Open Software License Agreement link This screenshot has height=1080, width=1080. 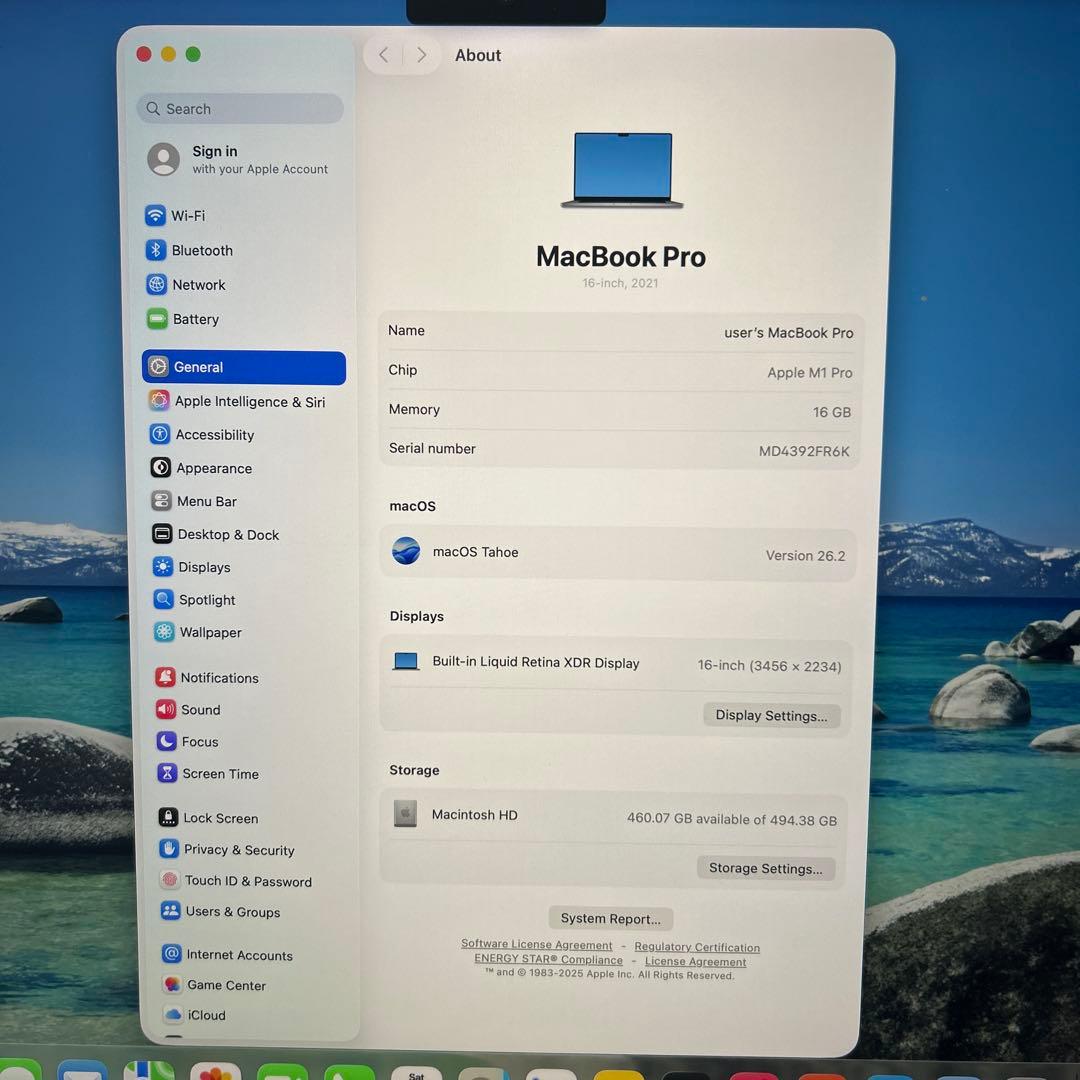pyautogui.click(x=537, y=944)
